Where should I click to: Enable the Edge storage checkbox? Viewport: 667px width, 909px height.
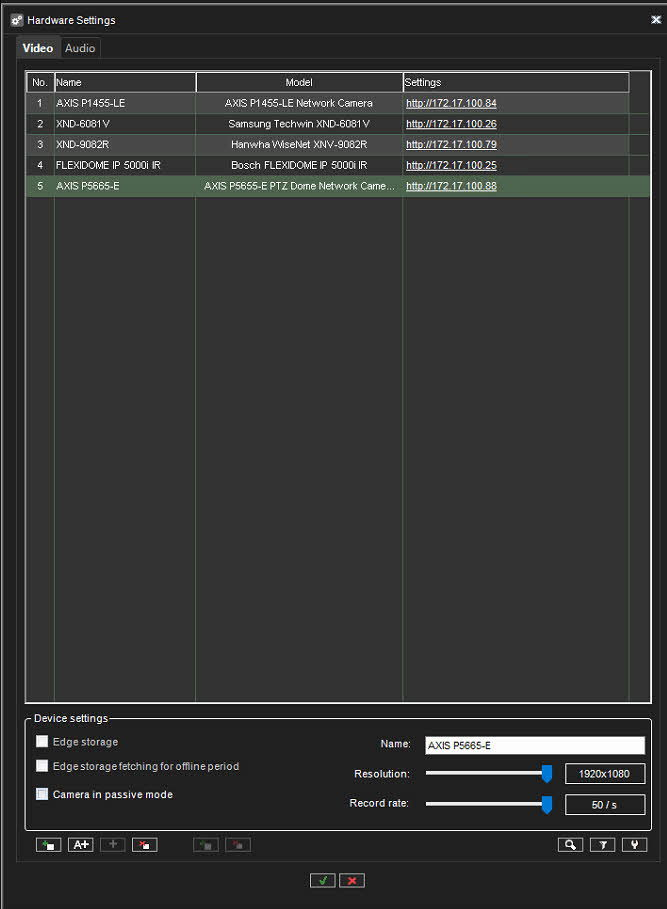pos(42,742)
